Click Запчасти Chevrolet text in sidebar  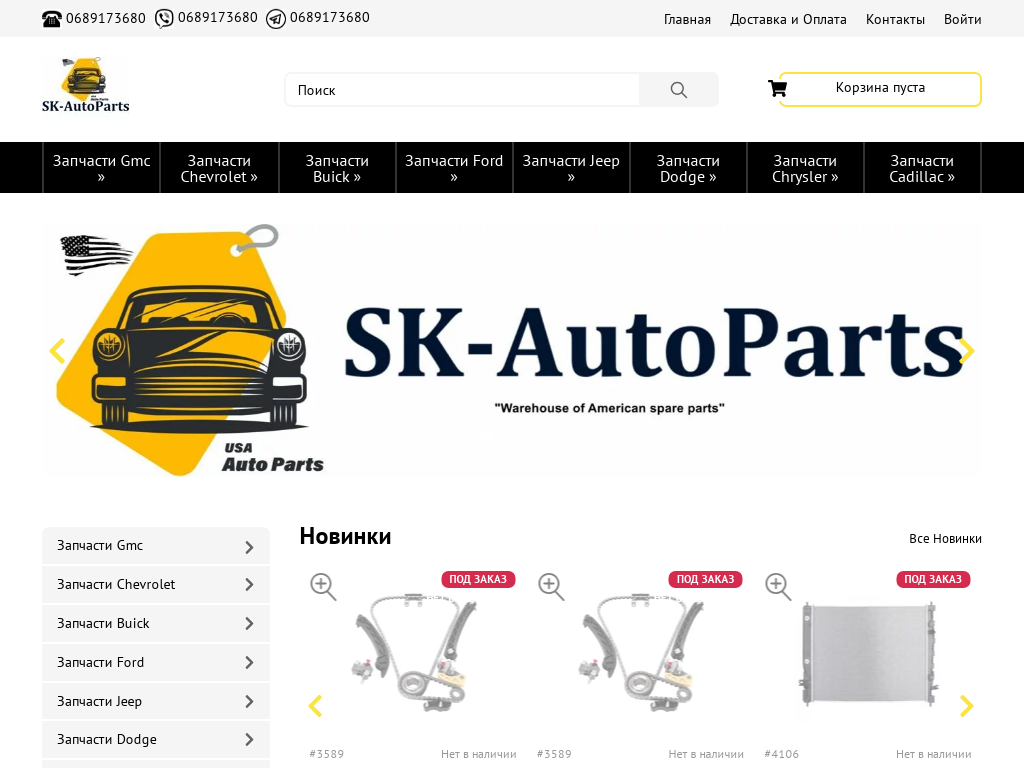click(116, 584)
